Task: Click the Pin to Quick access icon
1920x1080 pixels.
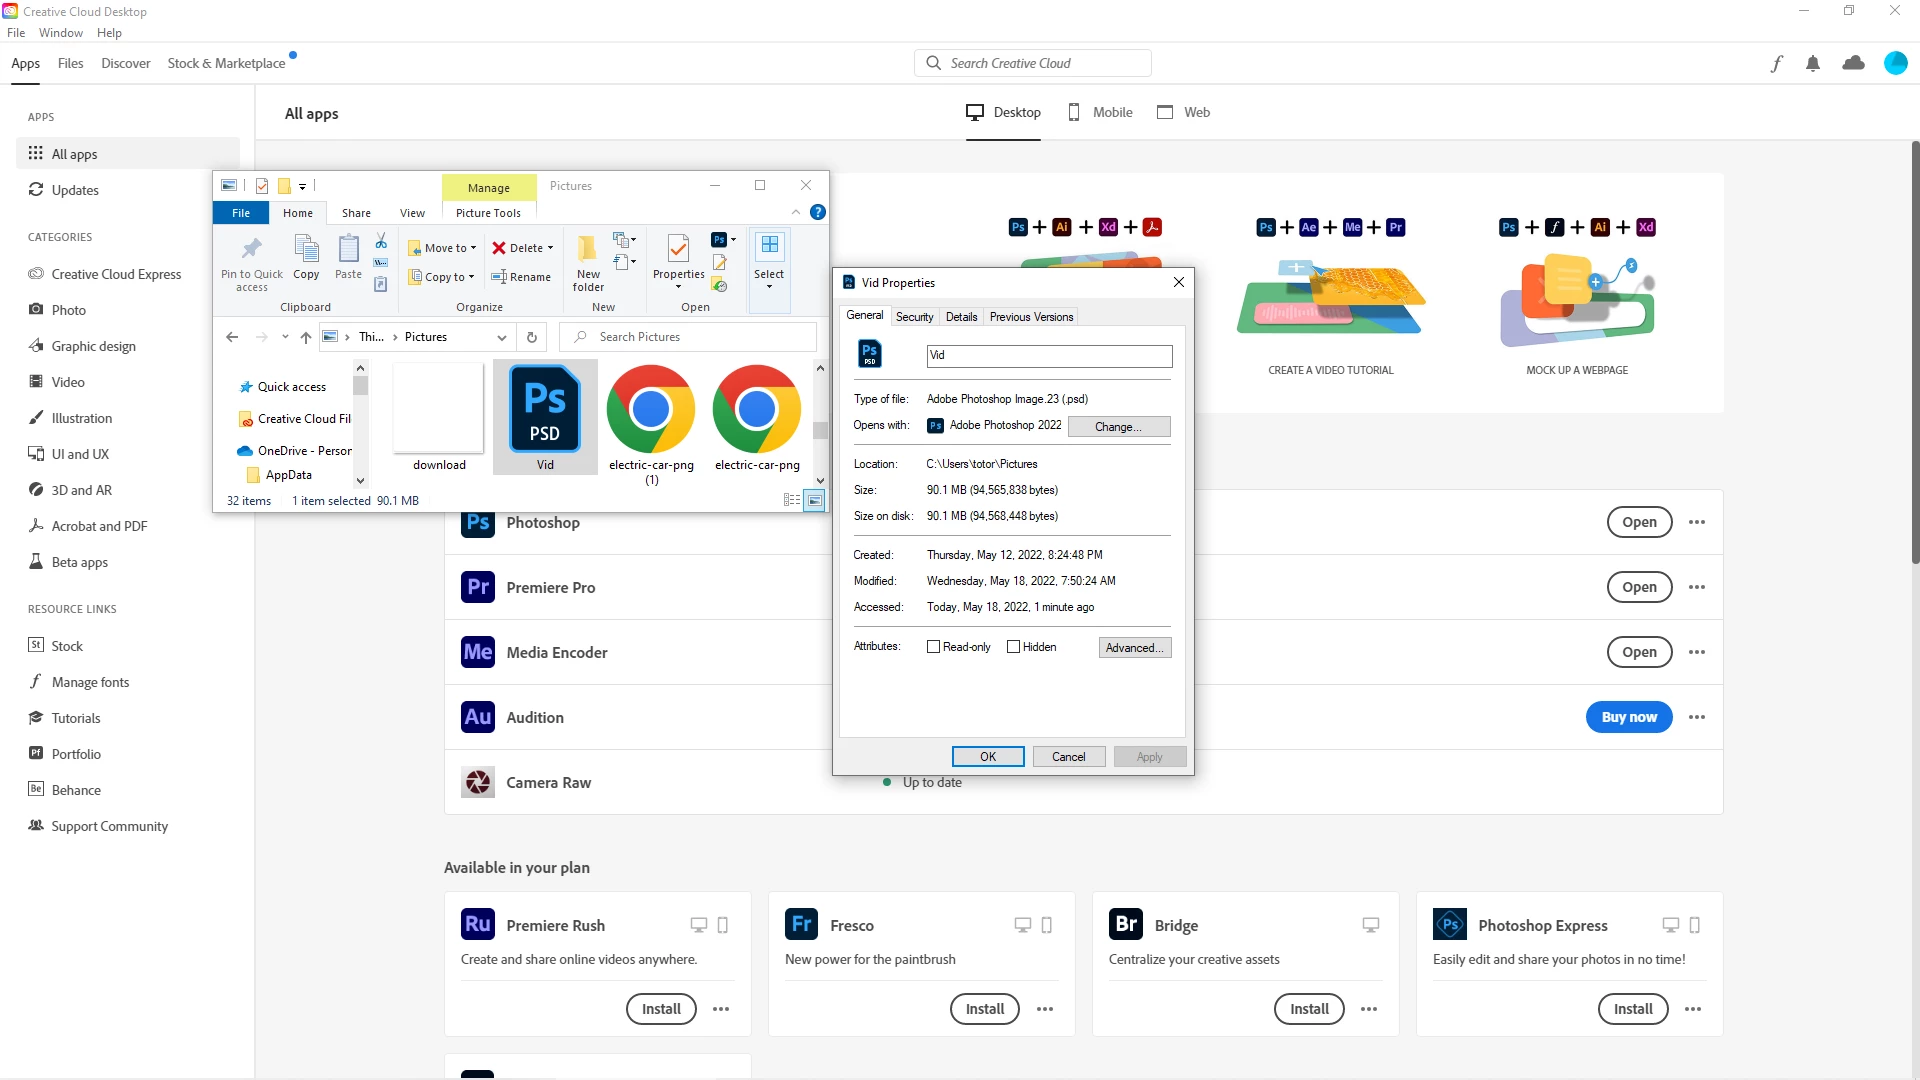Action: 252,249
